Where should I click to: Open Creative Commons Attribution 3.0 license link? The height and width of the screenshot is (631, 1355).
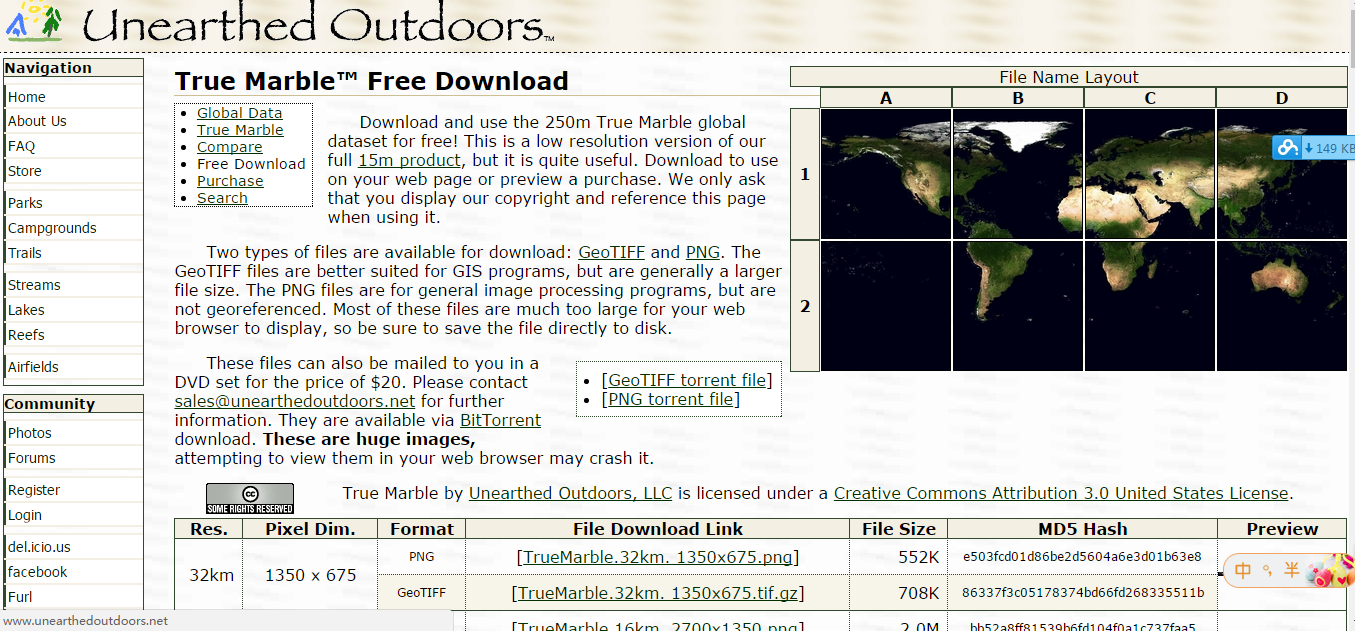[x=1061, y=493]
